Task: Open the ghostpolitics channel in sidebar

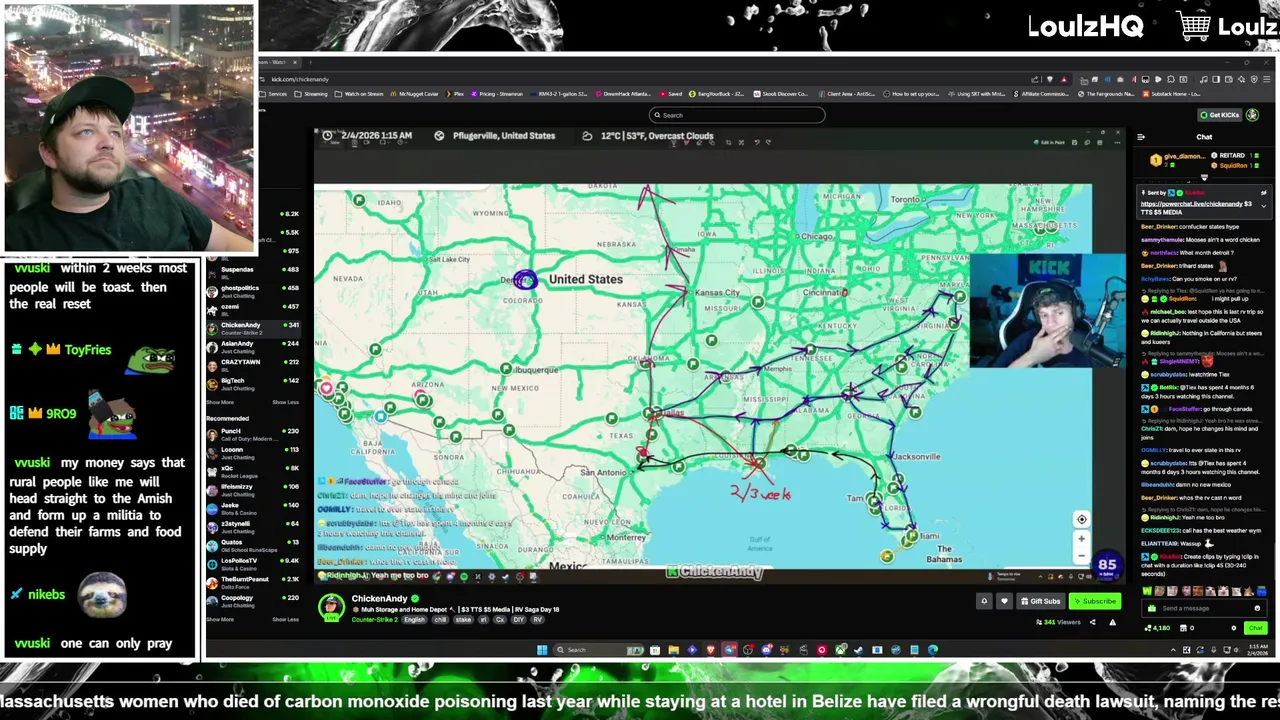Action: pyautogui.click(x=252, y=291)
